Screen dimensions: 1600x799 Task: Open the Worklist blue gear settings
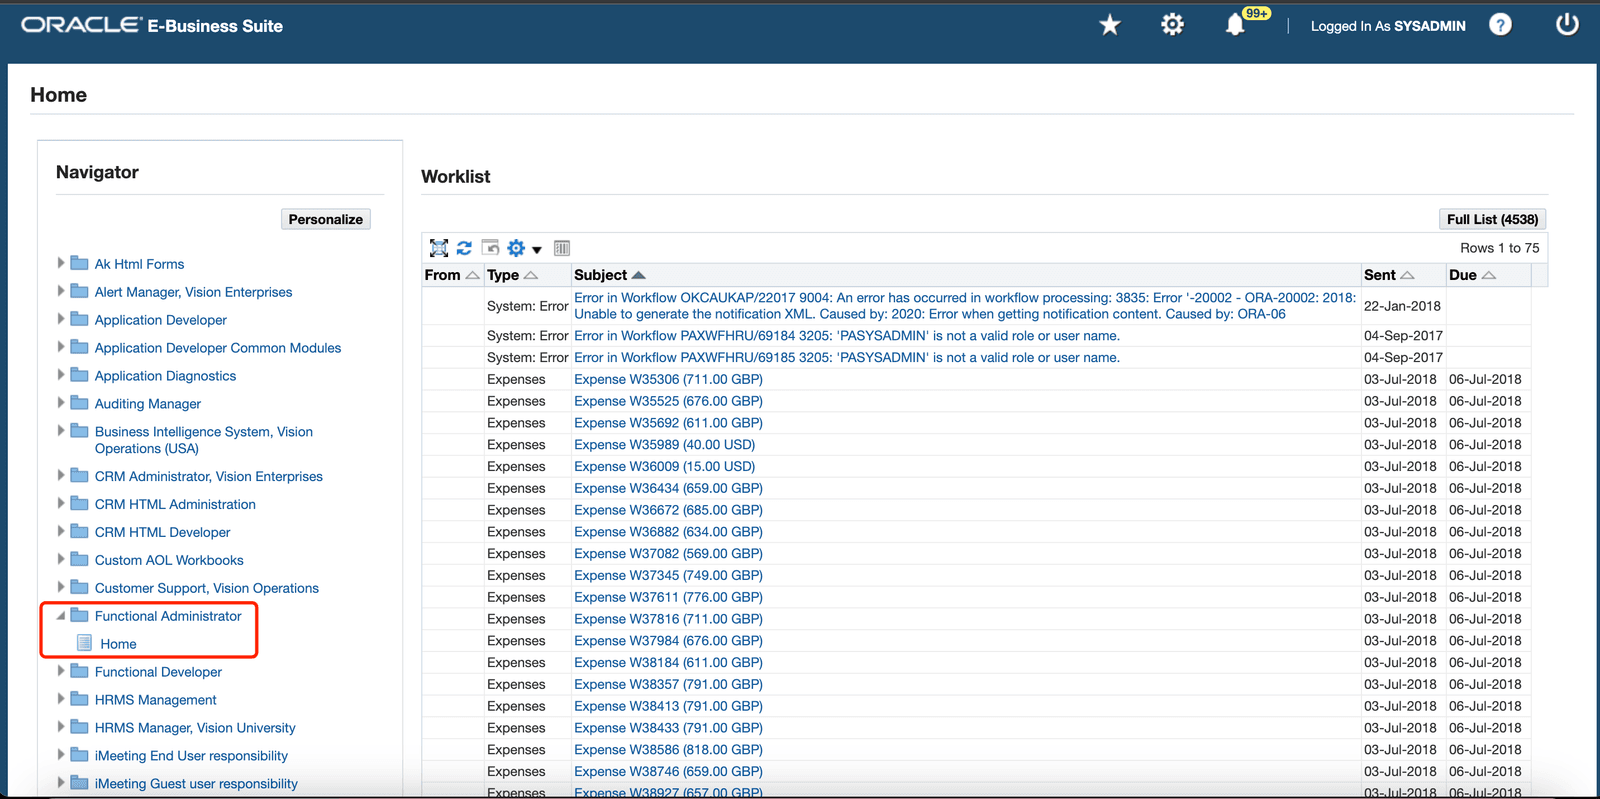(x=516, y=248)
